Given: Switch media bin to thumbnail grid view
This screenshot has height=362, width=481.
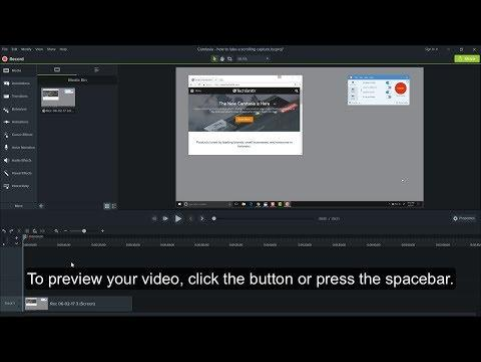Looking at the screenshot, I should click(107, 206).
